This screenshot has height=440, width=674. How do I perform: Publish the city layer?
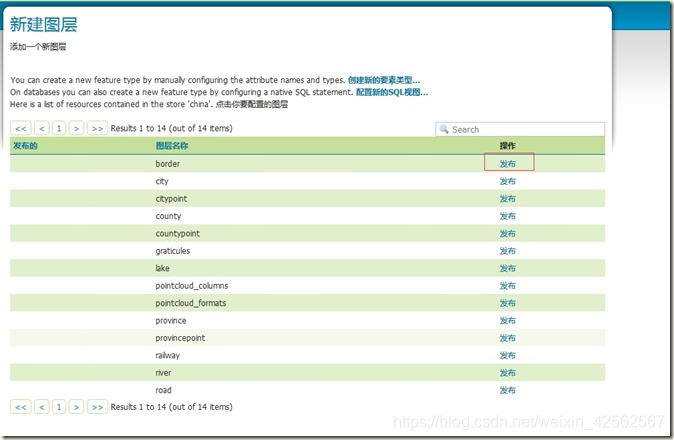tap(508, 181)
